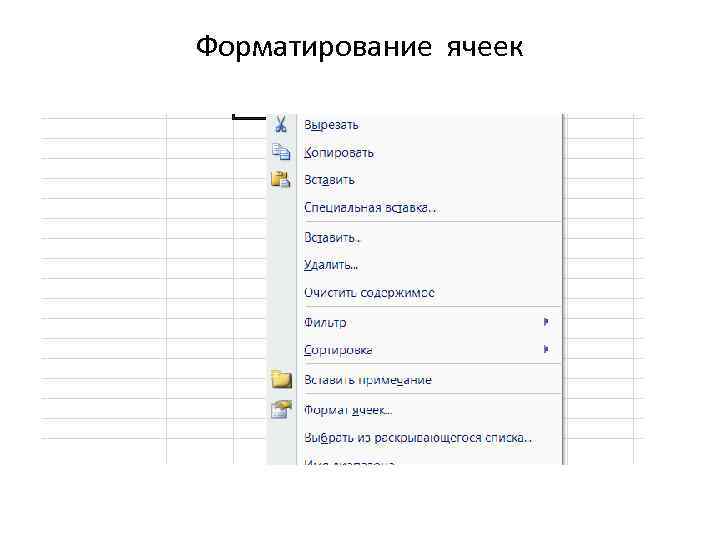Choose Вставить next to the clipboard icon
The height and width of the screenshot is (540, 720).
[329, 180]
